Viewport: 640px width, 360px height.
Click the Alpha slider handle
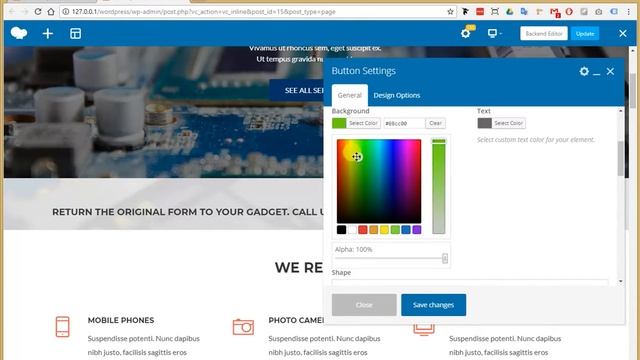(x=444, y=258)
